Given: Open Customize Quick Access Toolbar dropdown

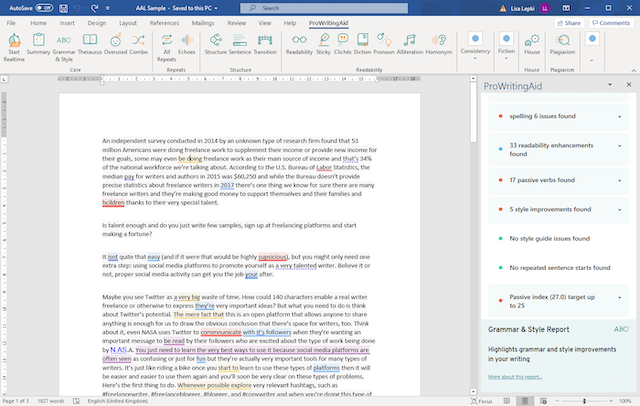Looking at the screenshot, I should coord(108,8).
